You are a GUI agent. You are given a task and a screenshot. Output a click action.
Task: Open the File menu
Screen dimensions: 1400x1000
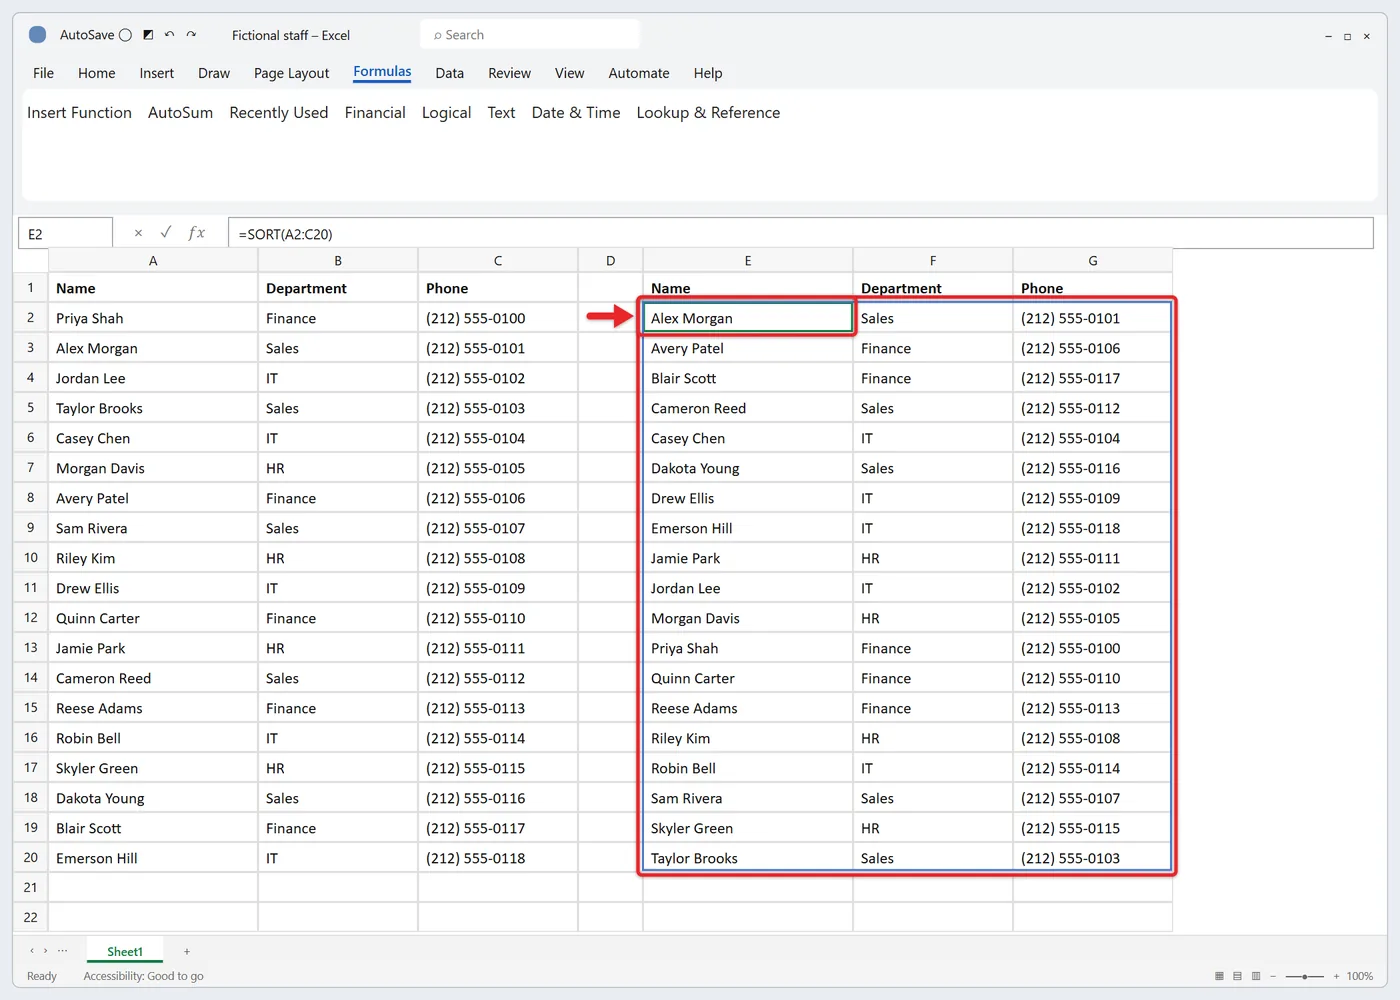(x=43, y=73)
